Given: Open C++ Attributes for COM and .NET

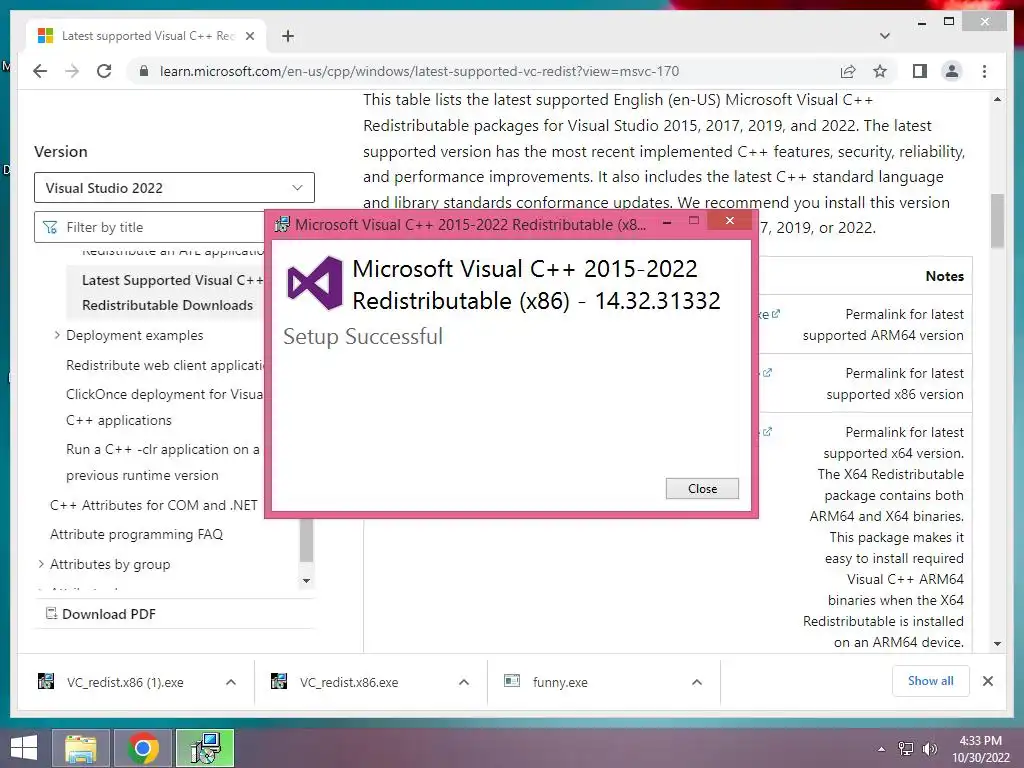Looking at the screenshot, I should pos(153,505).
